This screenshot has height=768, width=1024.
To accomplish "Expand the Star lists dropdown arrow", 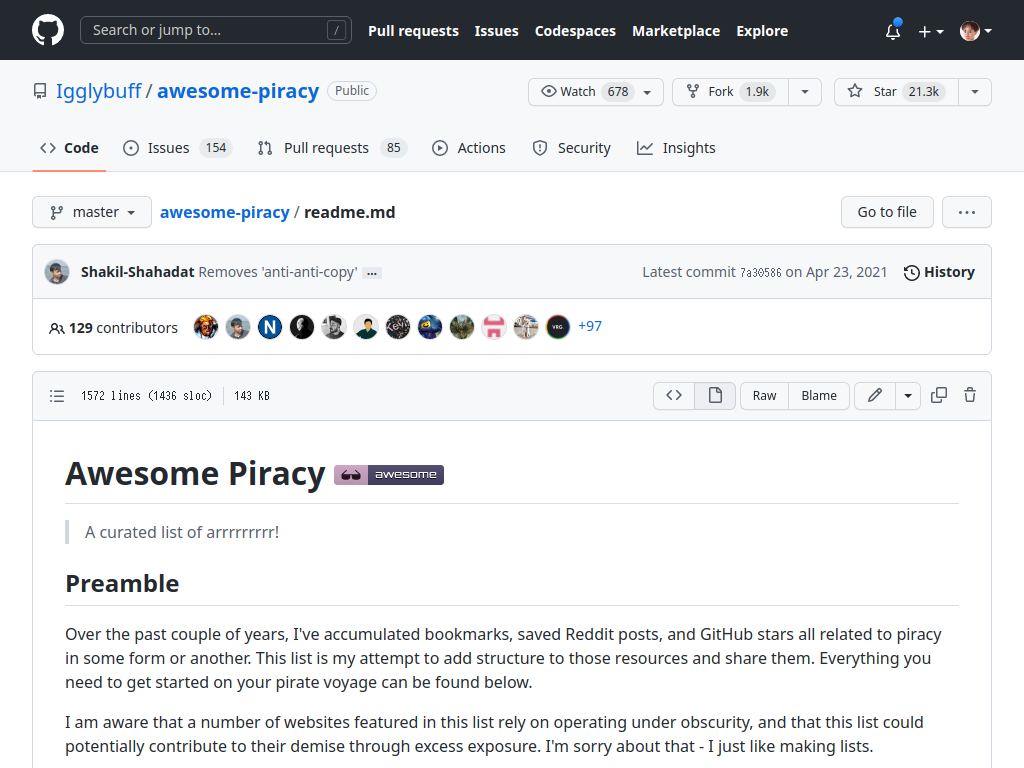I will coord(975,92).
